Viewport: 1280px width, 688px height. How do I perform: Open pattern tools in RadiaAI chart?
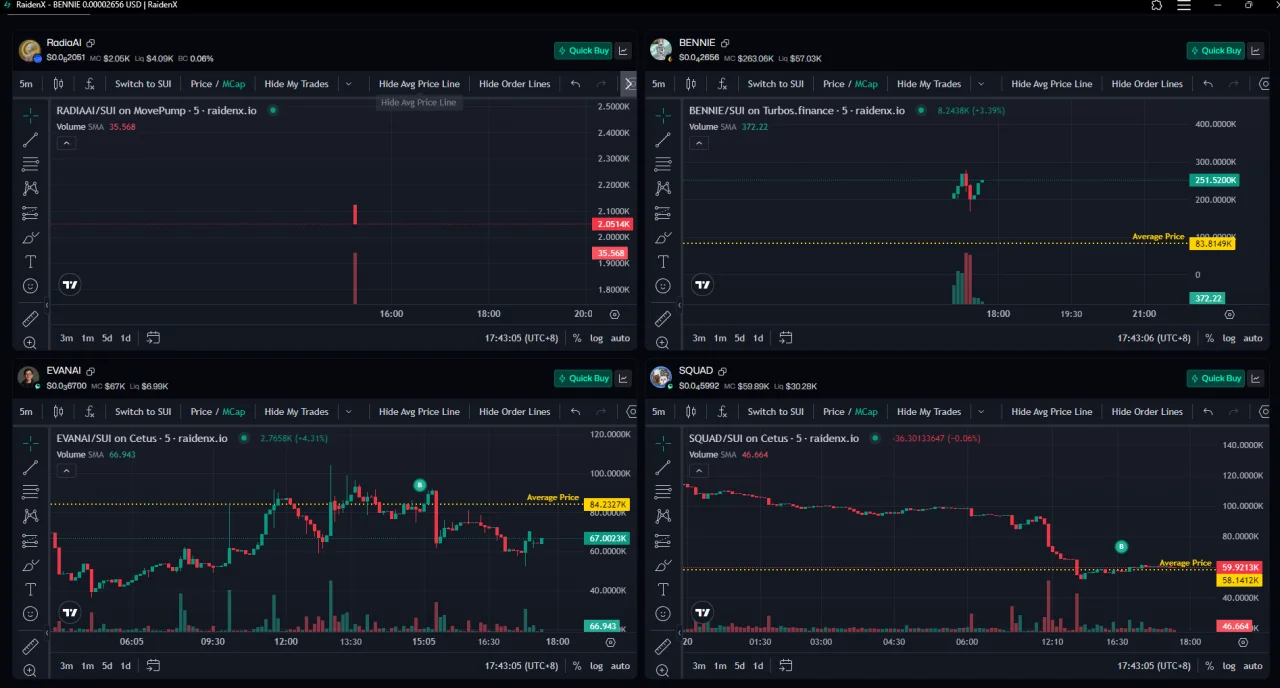[x=30, y=188]
